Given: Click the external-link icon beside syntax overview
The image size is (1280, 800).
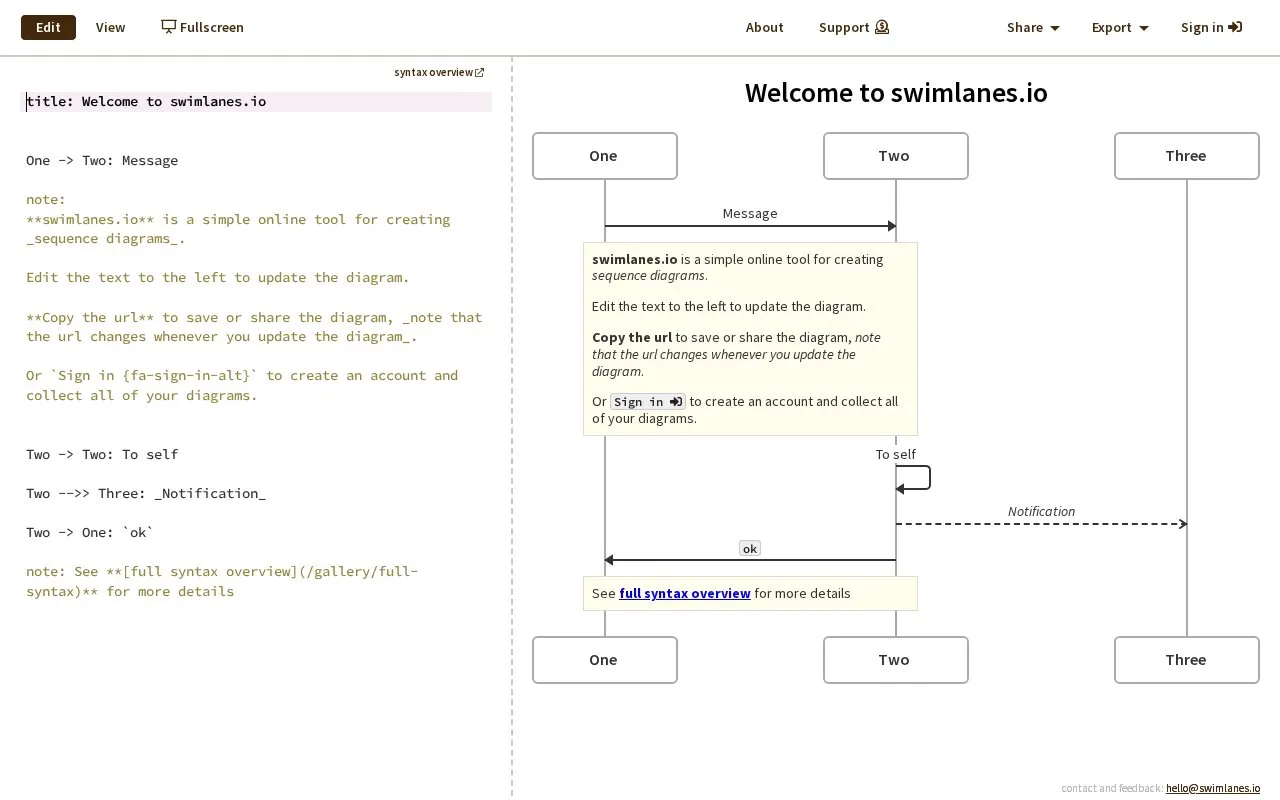Looking at the screenshot, I should coord(480,72).
